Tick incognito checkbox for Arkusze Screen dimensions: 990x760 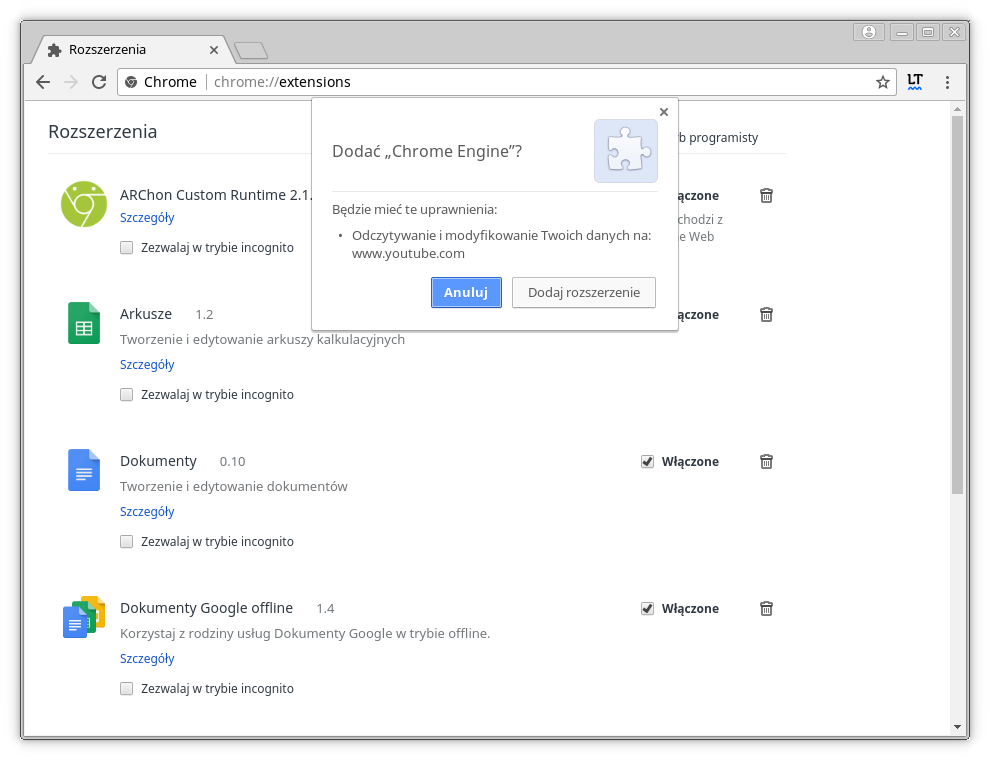point(127,395)
